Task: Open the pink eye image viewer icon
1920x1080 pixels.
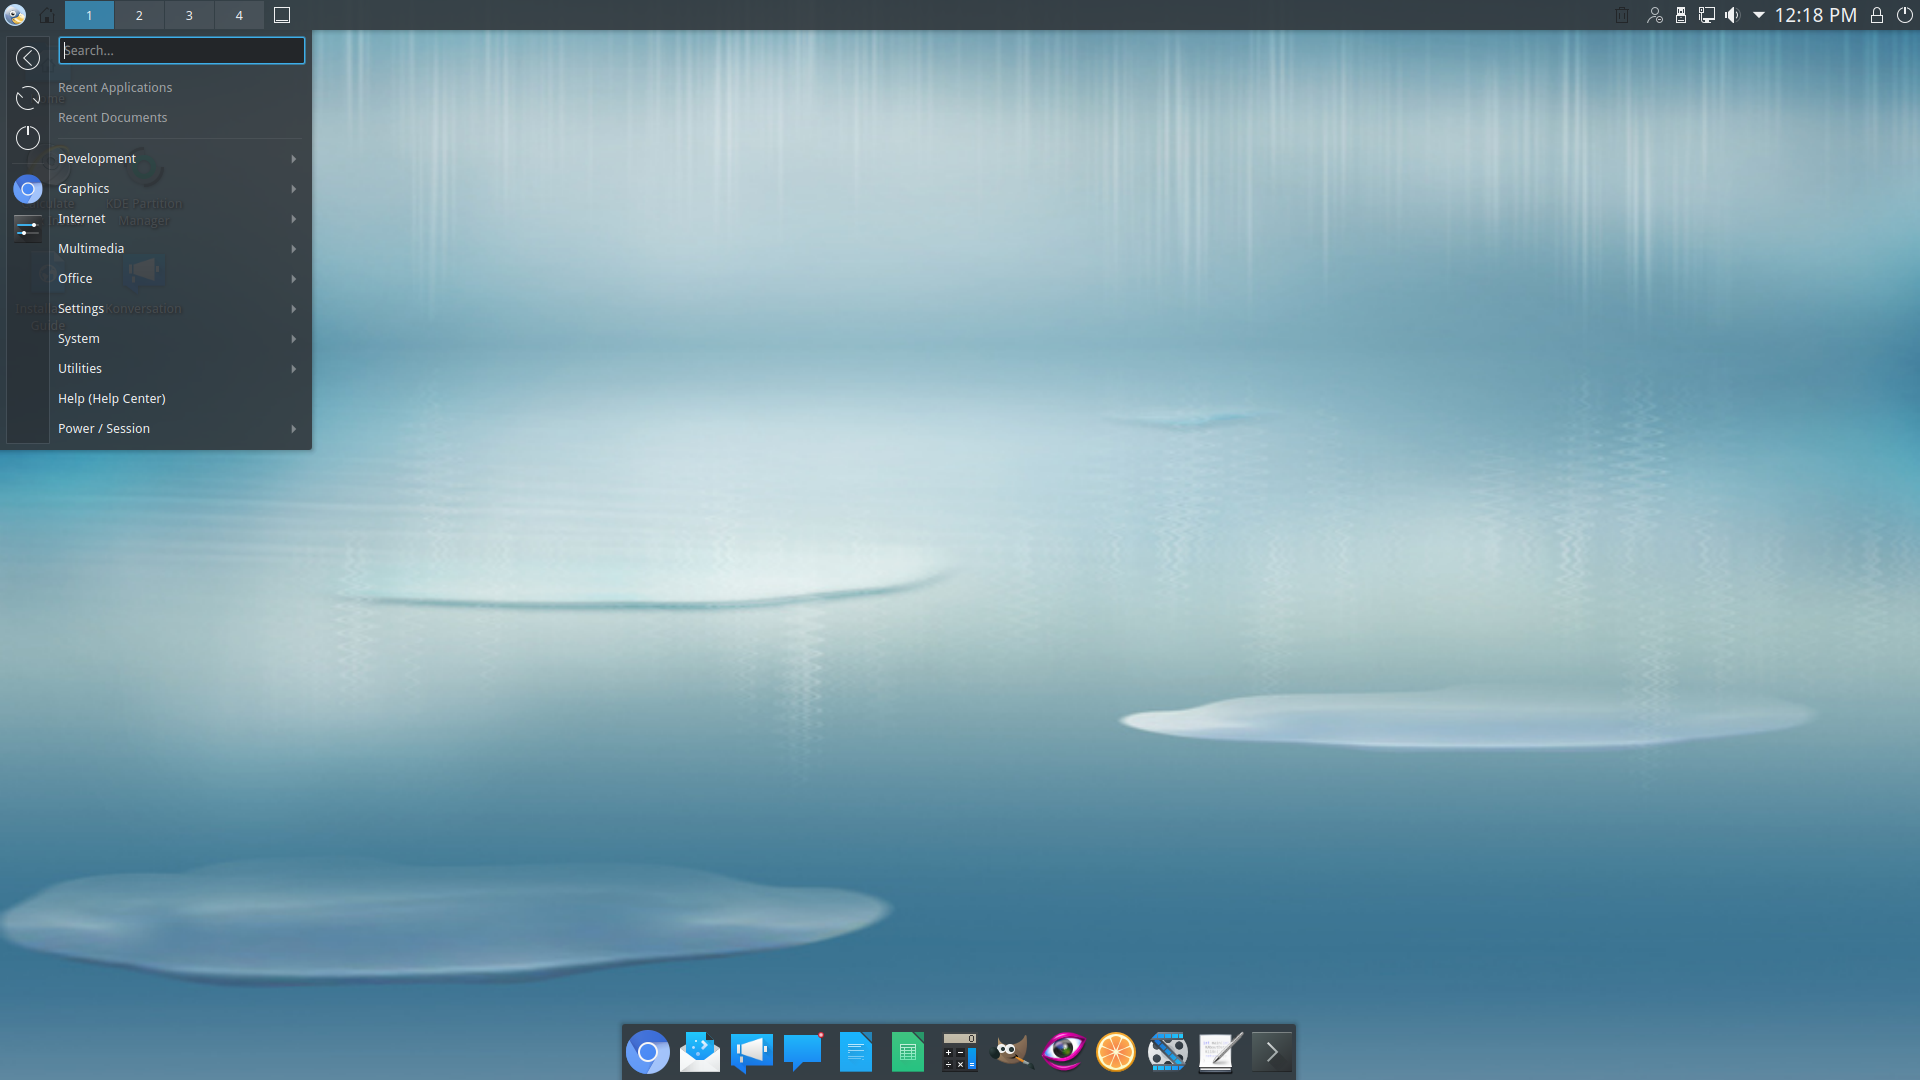Action: (1063, 1052)
